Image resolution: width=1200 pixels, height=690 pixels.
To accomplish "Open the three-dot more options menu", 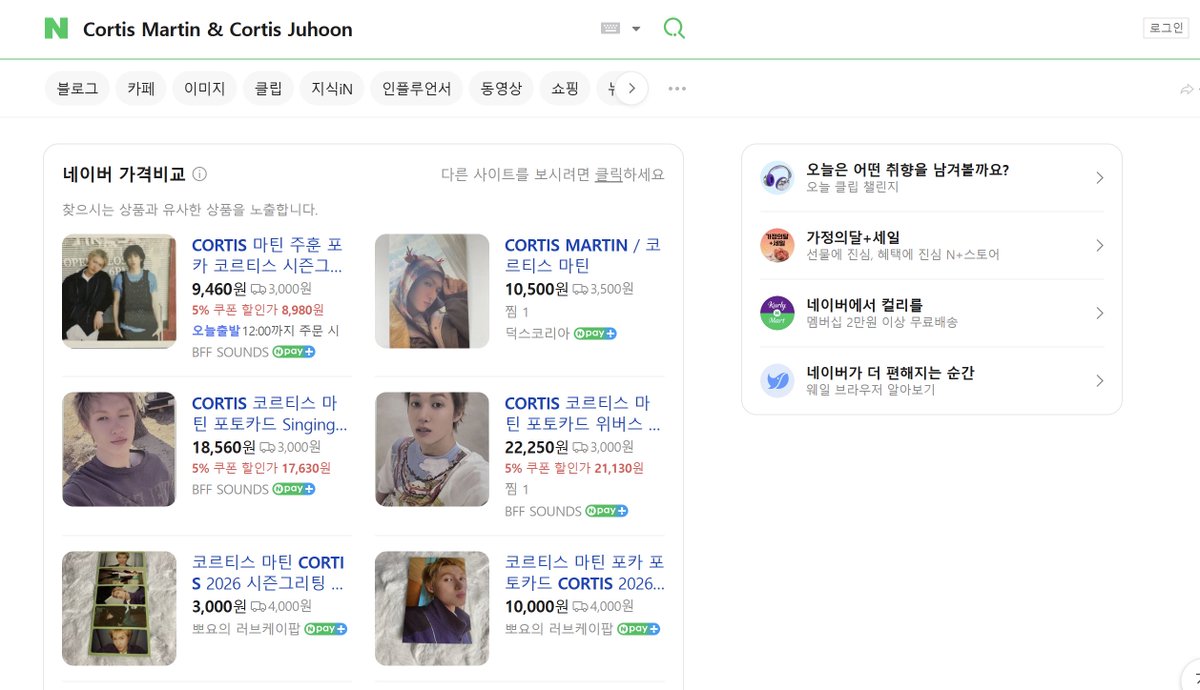I will click(x=677, y=88).
